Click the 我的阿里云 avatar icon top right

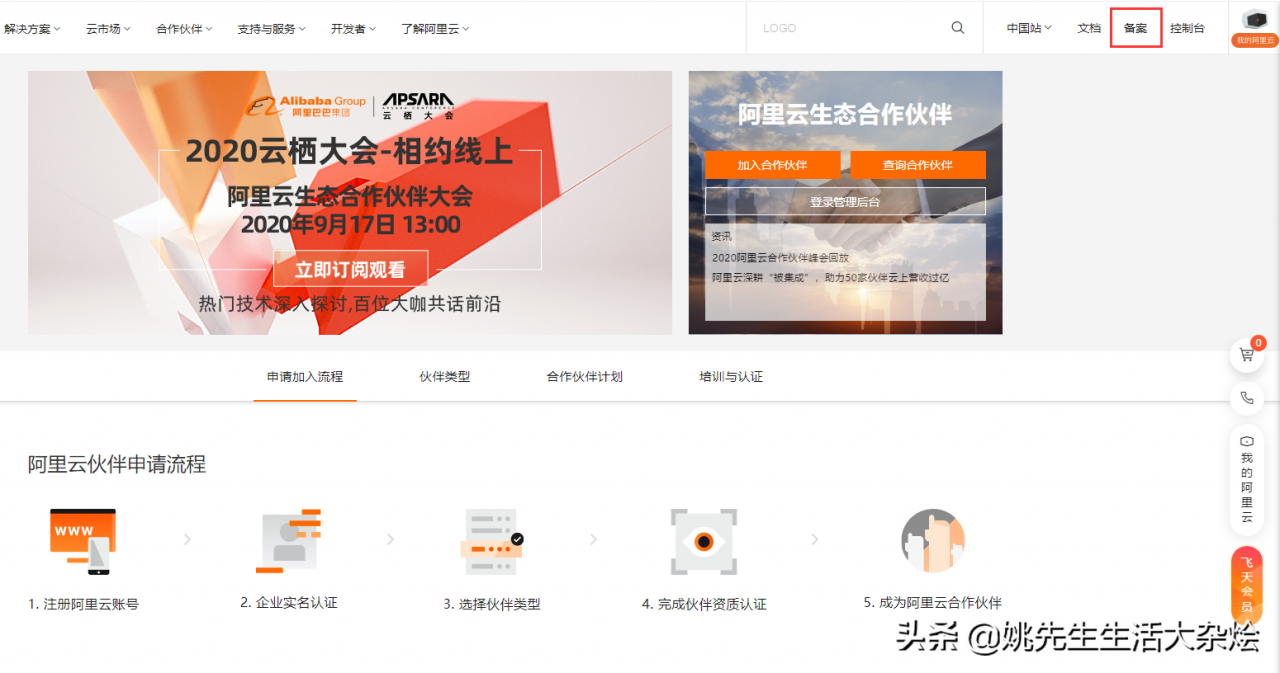pyautogui.click(x=1254, y=18)
